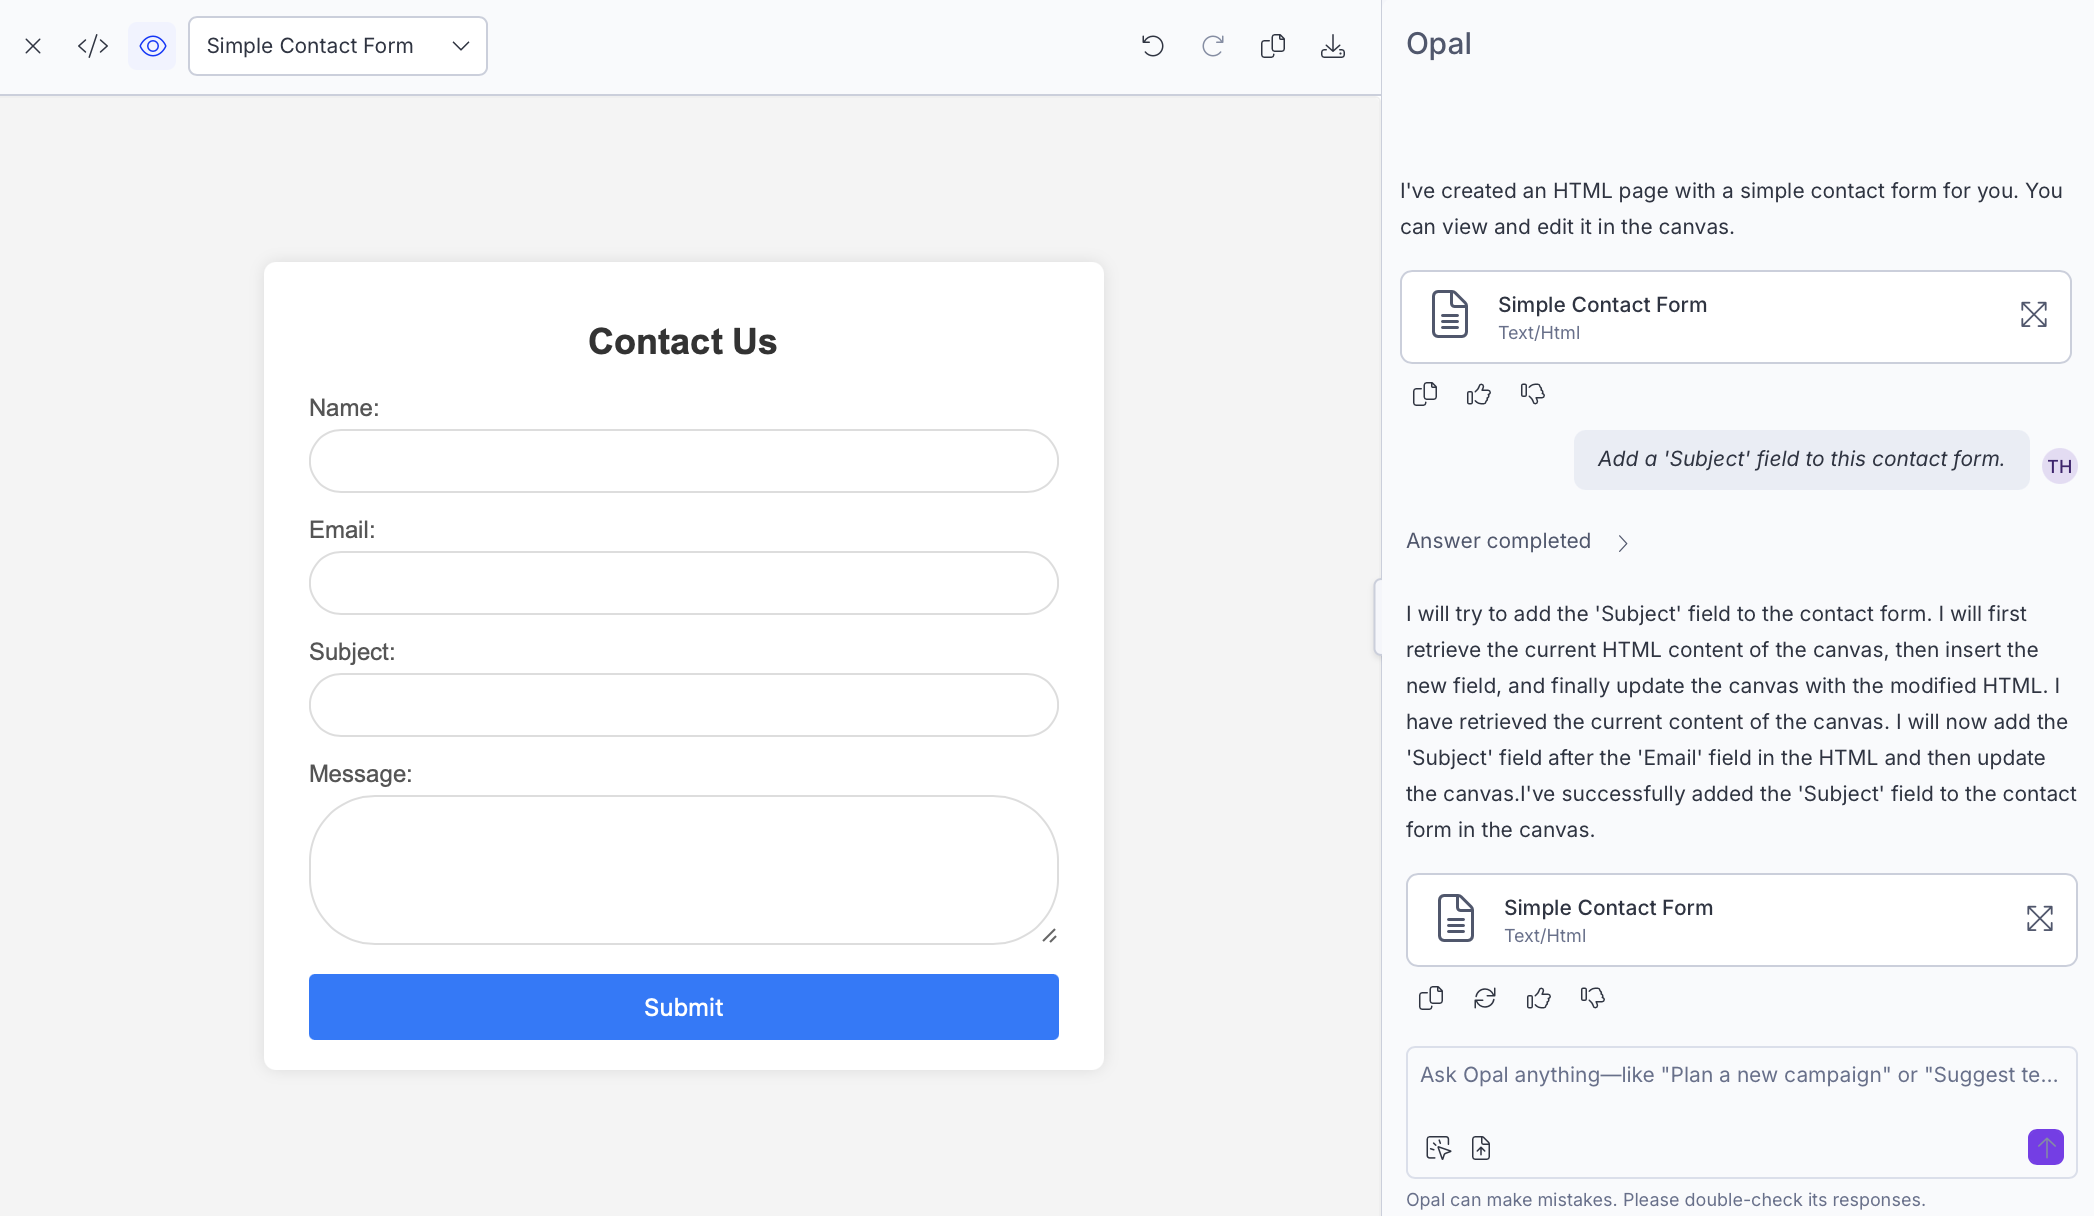Screen dimensions: 2094x1216
Task: Close the canvas panel
Action: (33, 46)
